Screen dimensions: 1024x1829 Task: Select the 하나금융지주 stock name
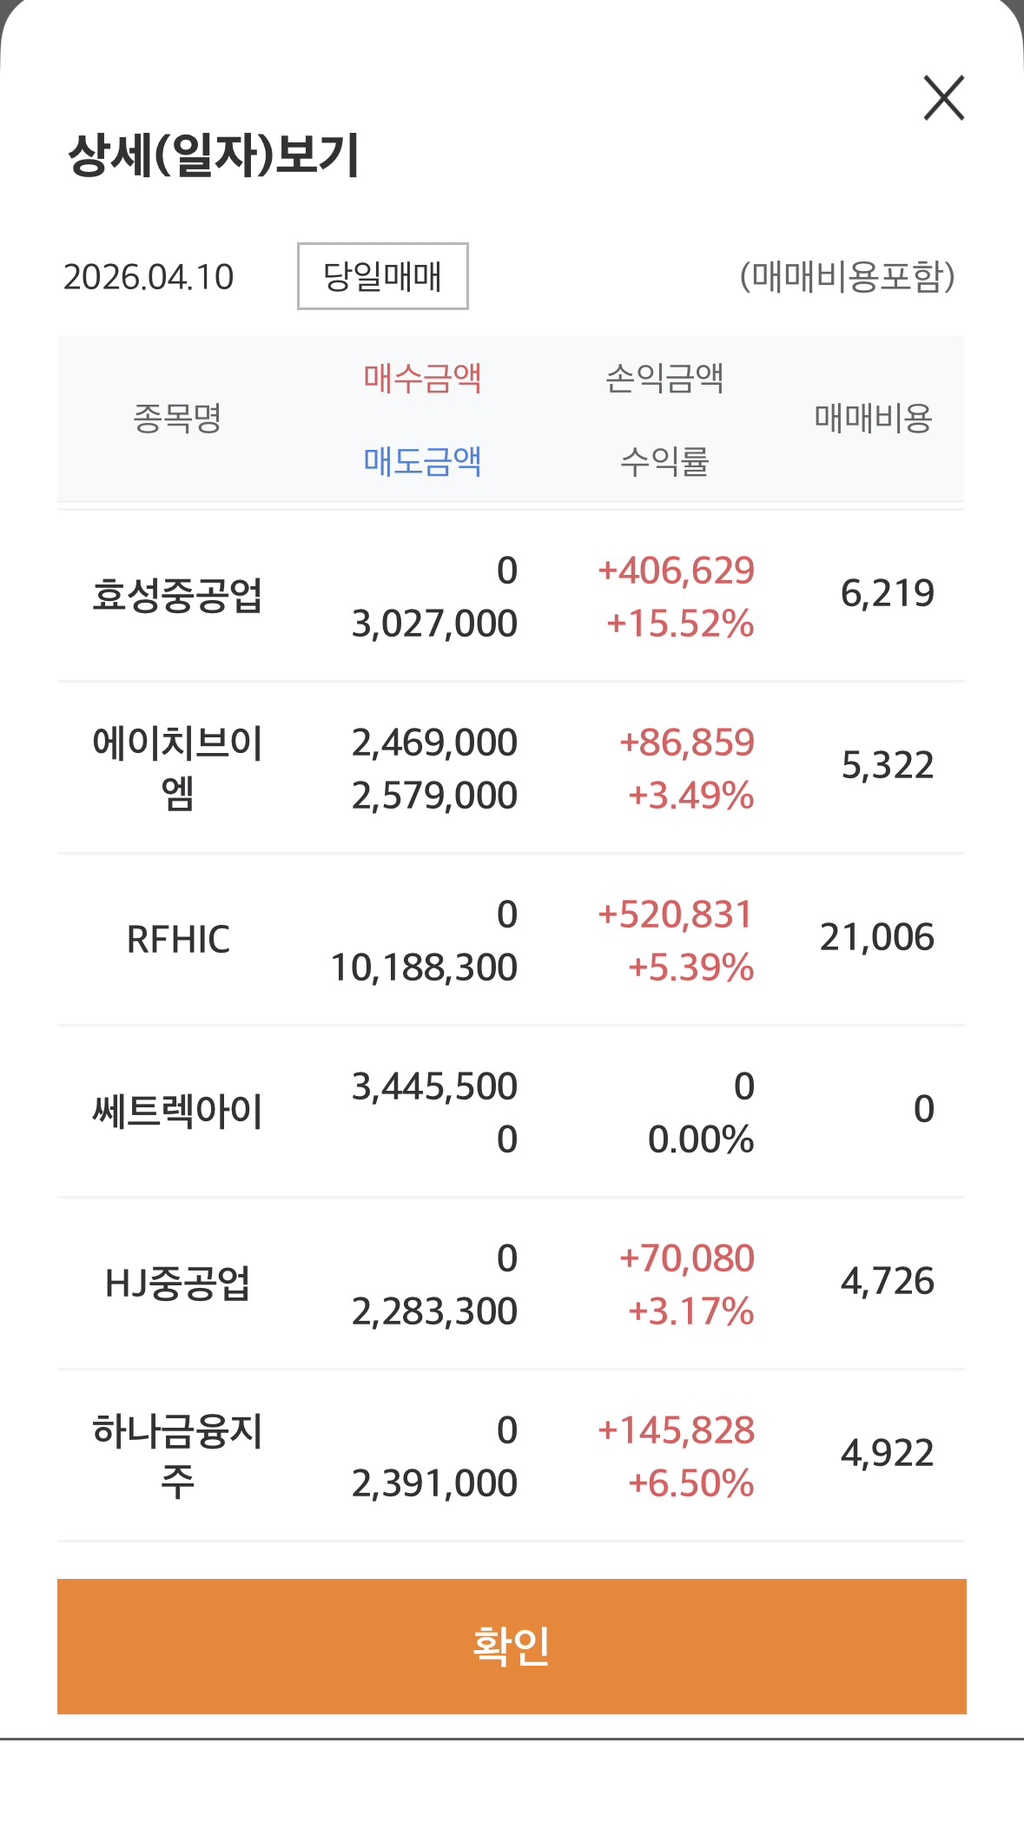point(177,1455)
